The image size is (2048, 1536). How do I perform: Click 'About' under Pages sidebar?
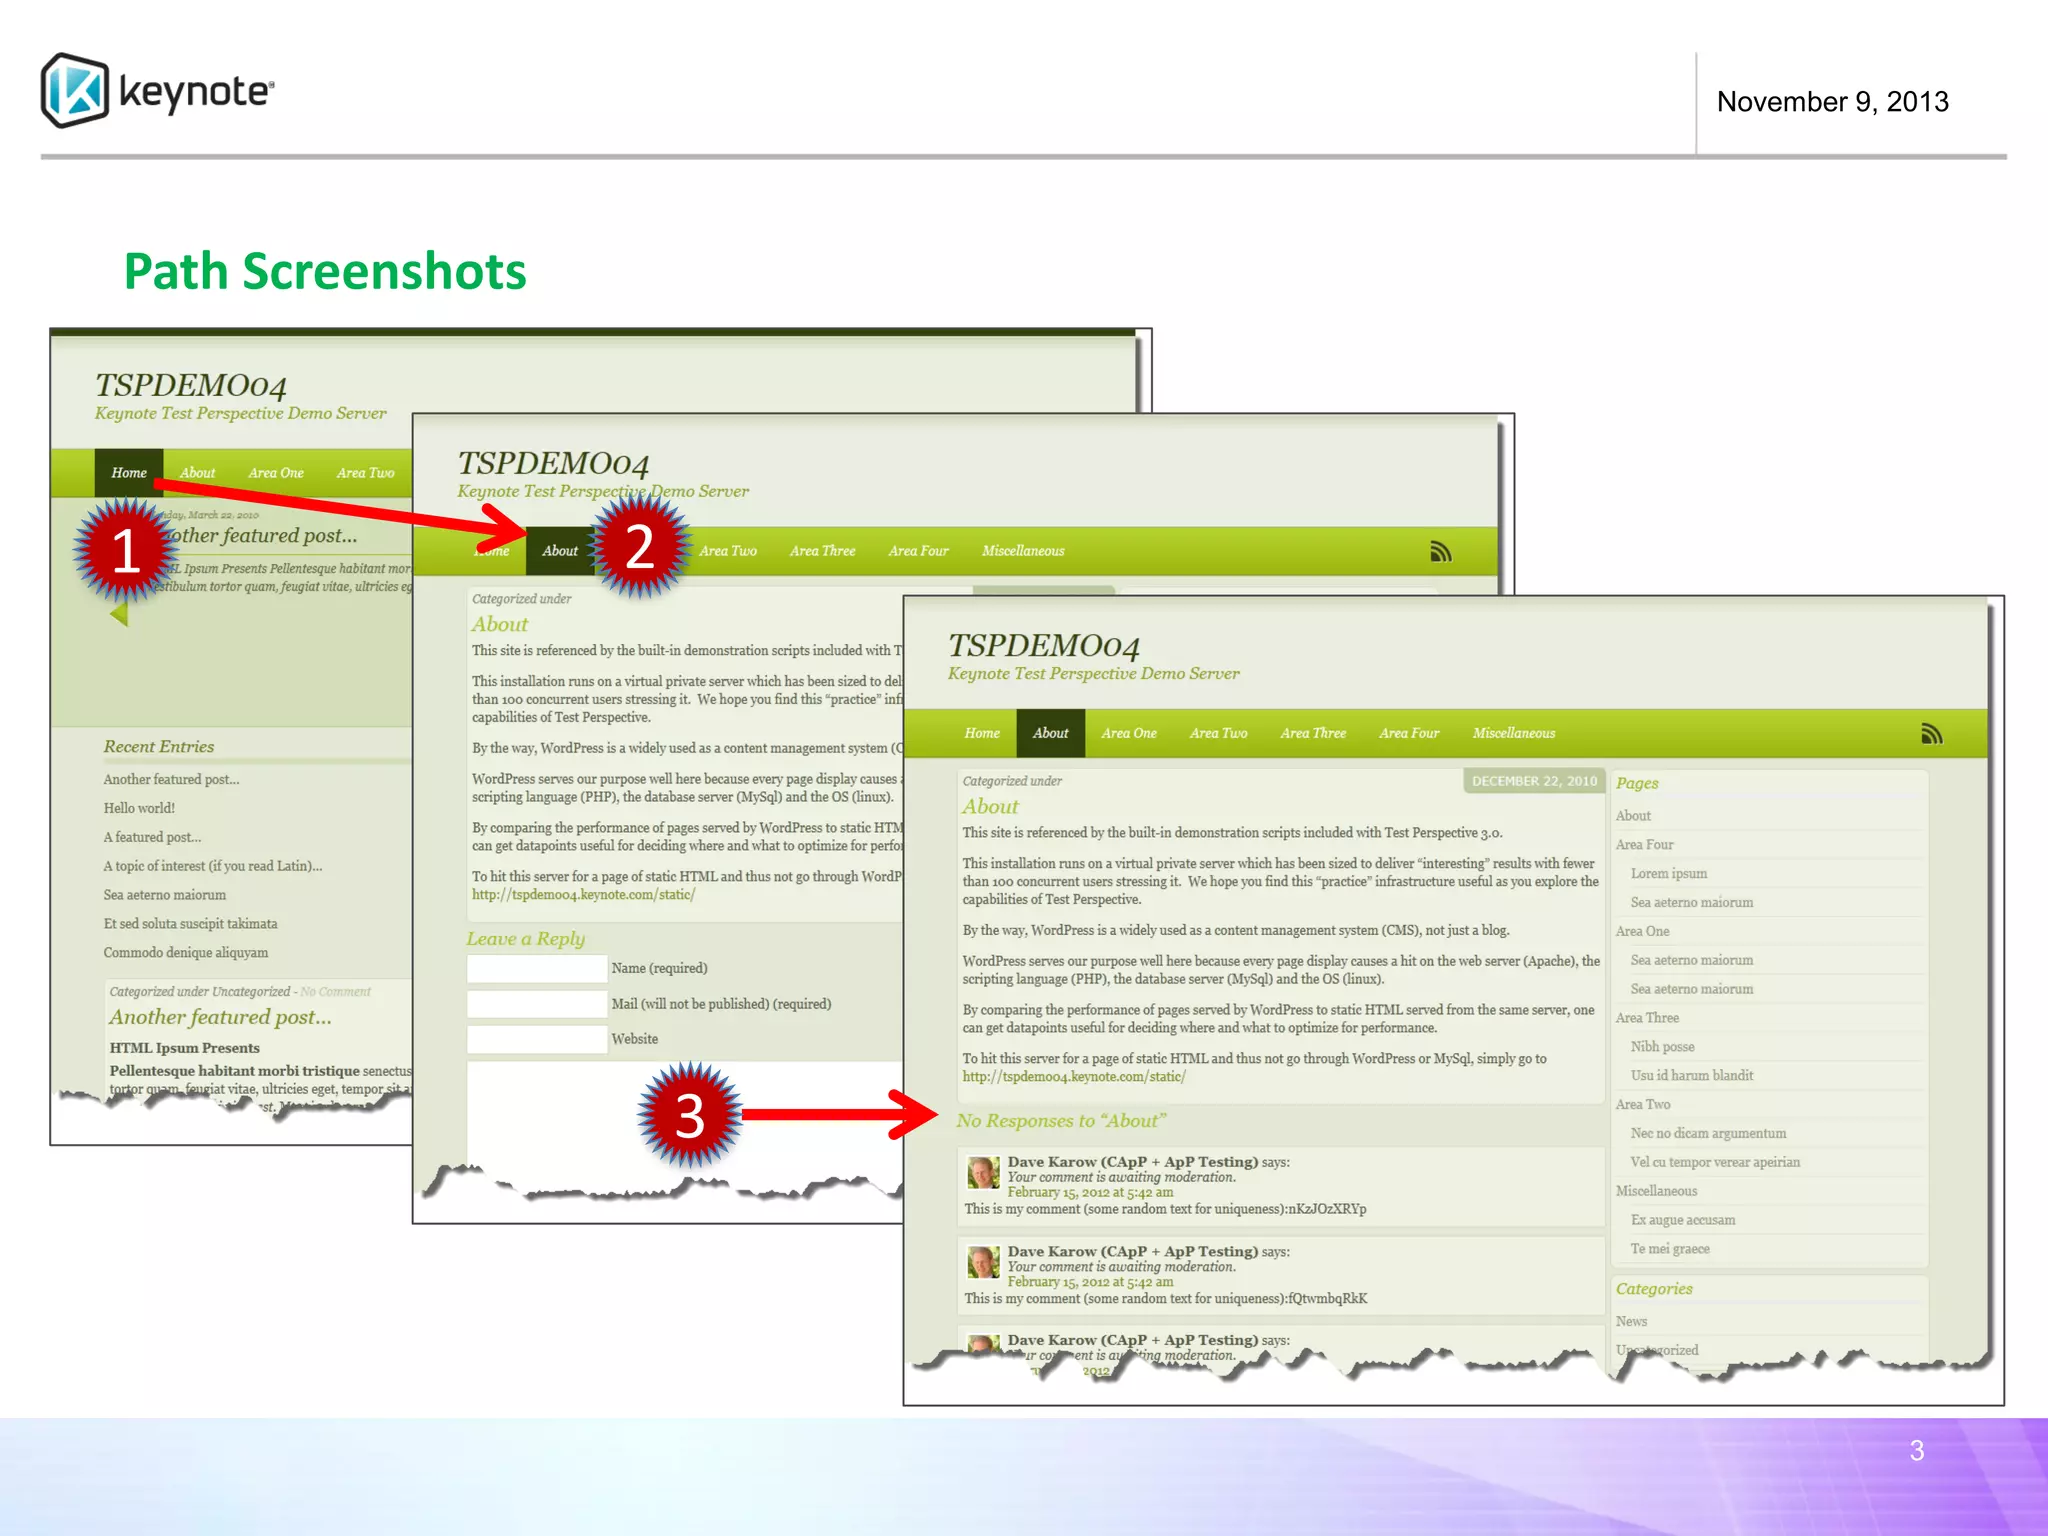tap(1633, 816)
